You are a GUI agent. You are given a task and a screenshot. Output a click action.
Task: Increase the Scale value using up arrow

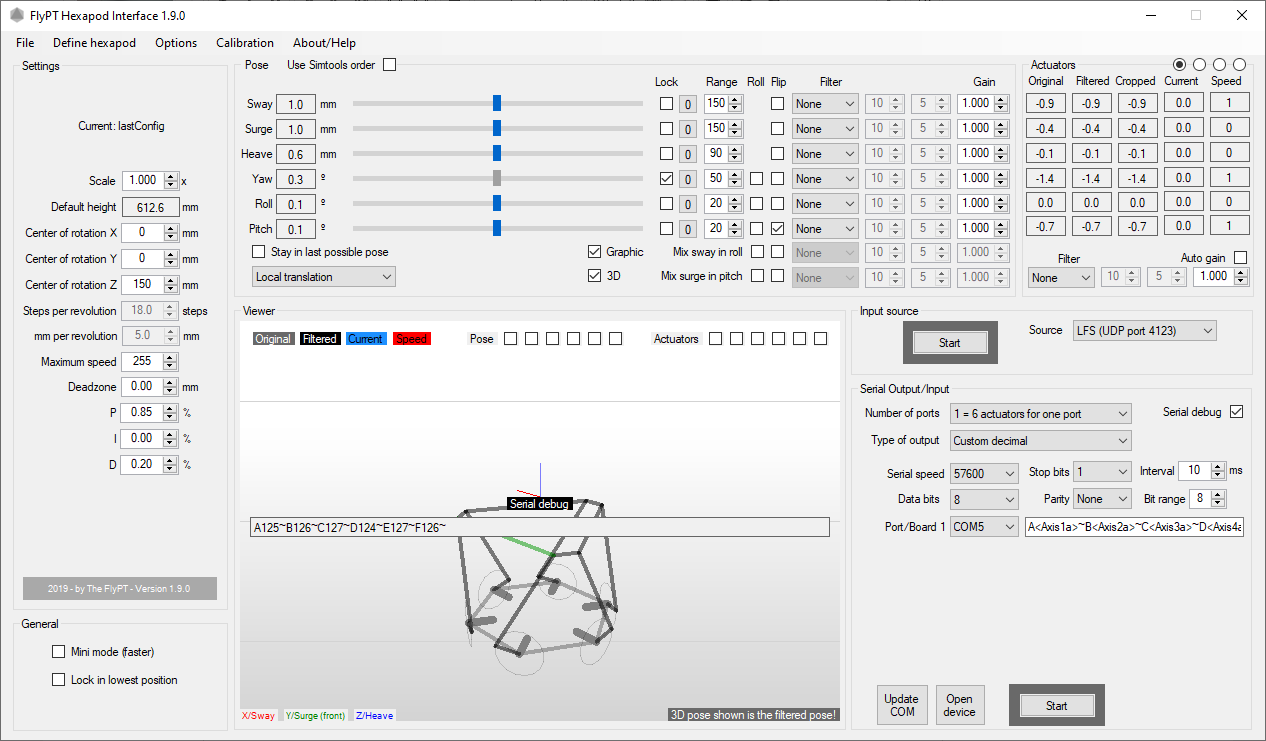pyautogui.click(x=171, y=177)
